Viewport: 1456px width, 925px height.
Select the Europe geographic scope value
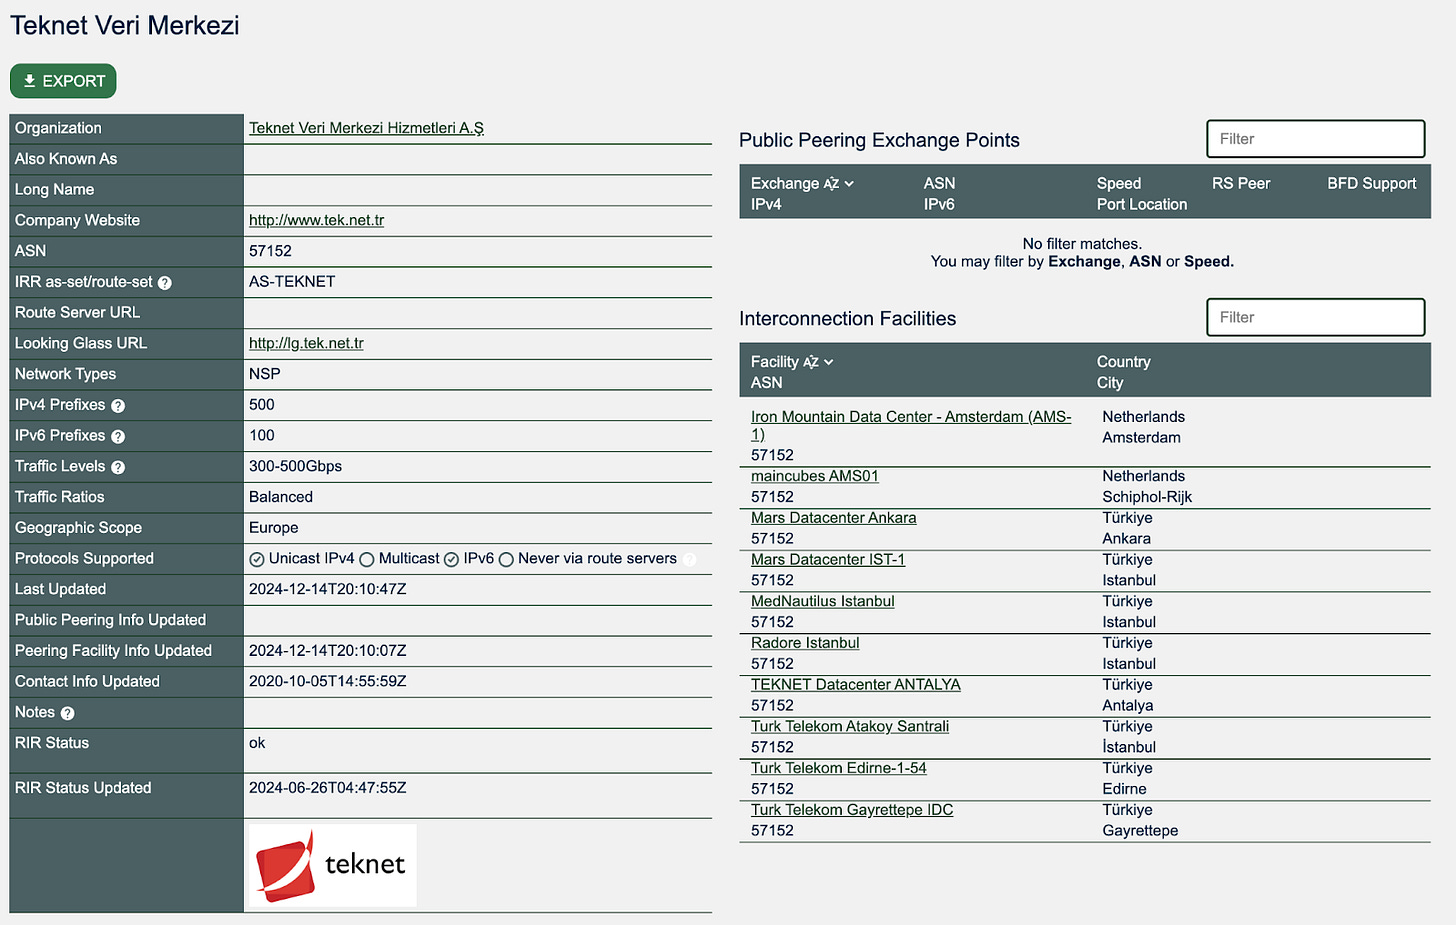click(x=274, y=528)
